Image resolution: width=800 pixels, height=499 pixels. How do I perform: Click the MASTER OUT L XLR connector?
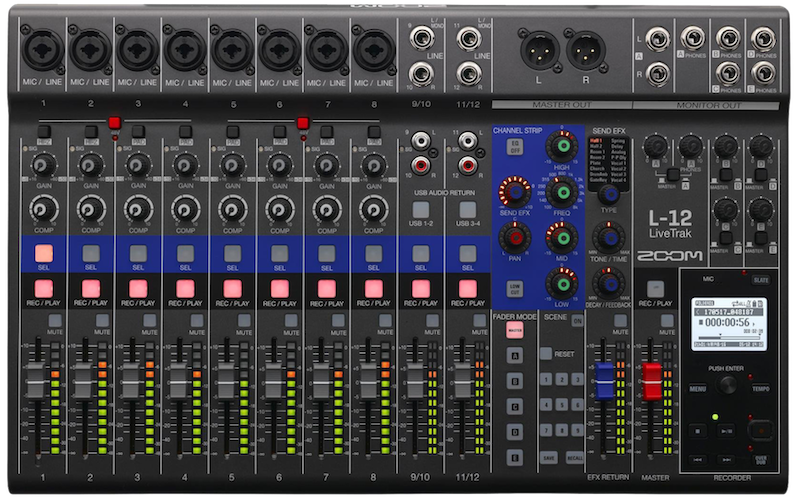pos(539,51)
